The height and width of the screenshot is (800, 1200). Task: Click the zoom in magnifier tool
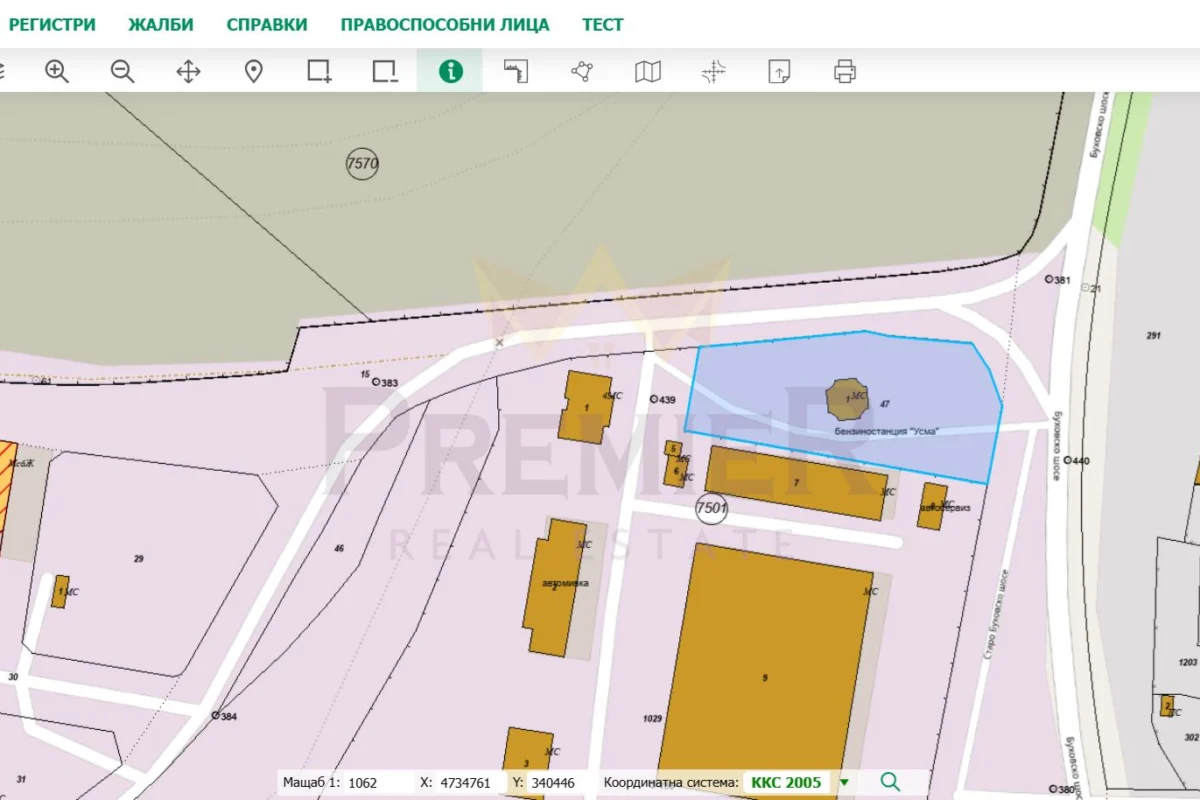point(57,71)
